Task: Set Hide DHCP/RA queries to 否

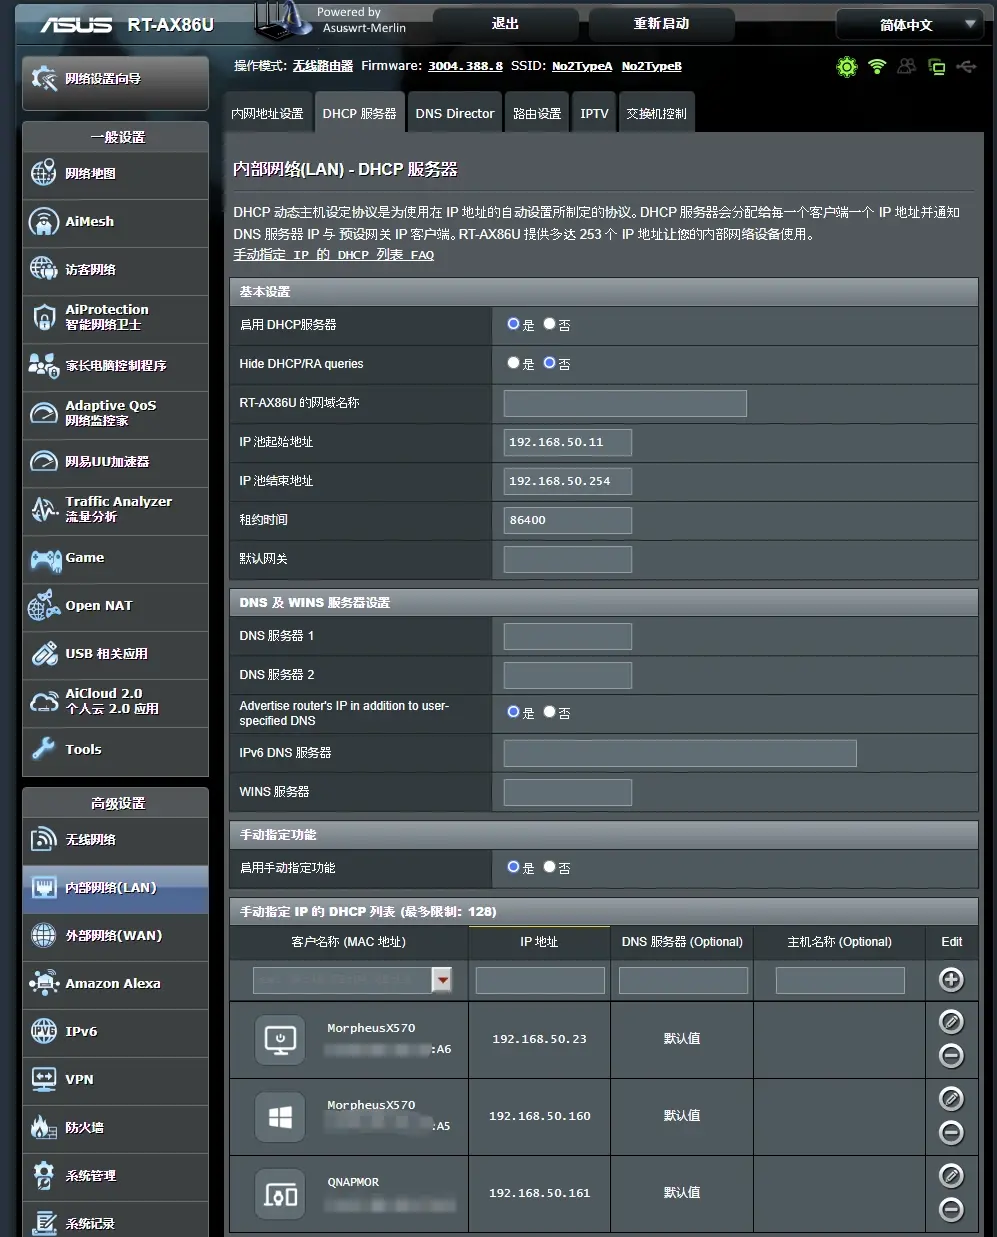Action: coord(550,363)
